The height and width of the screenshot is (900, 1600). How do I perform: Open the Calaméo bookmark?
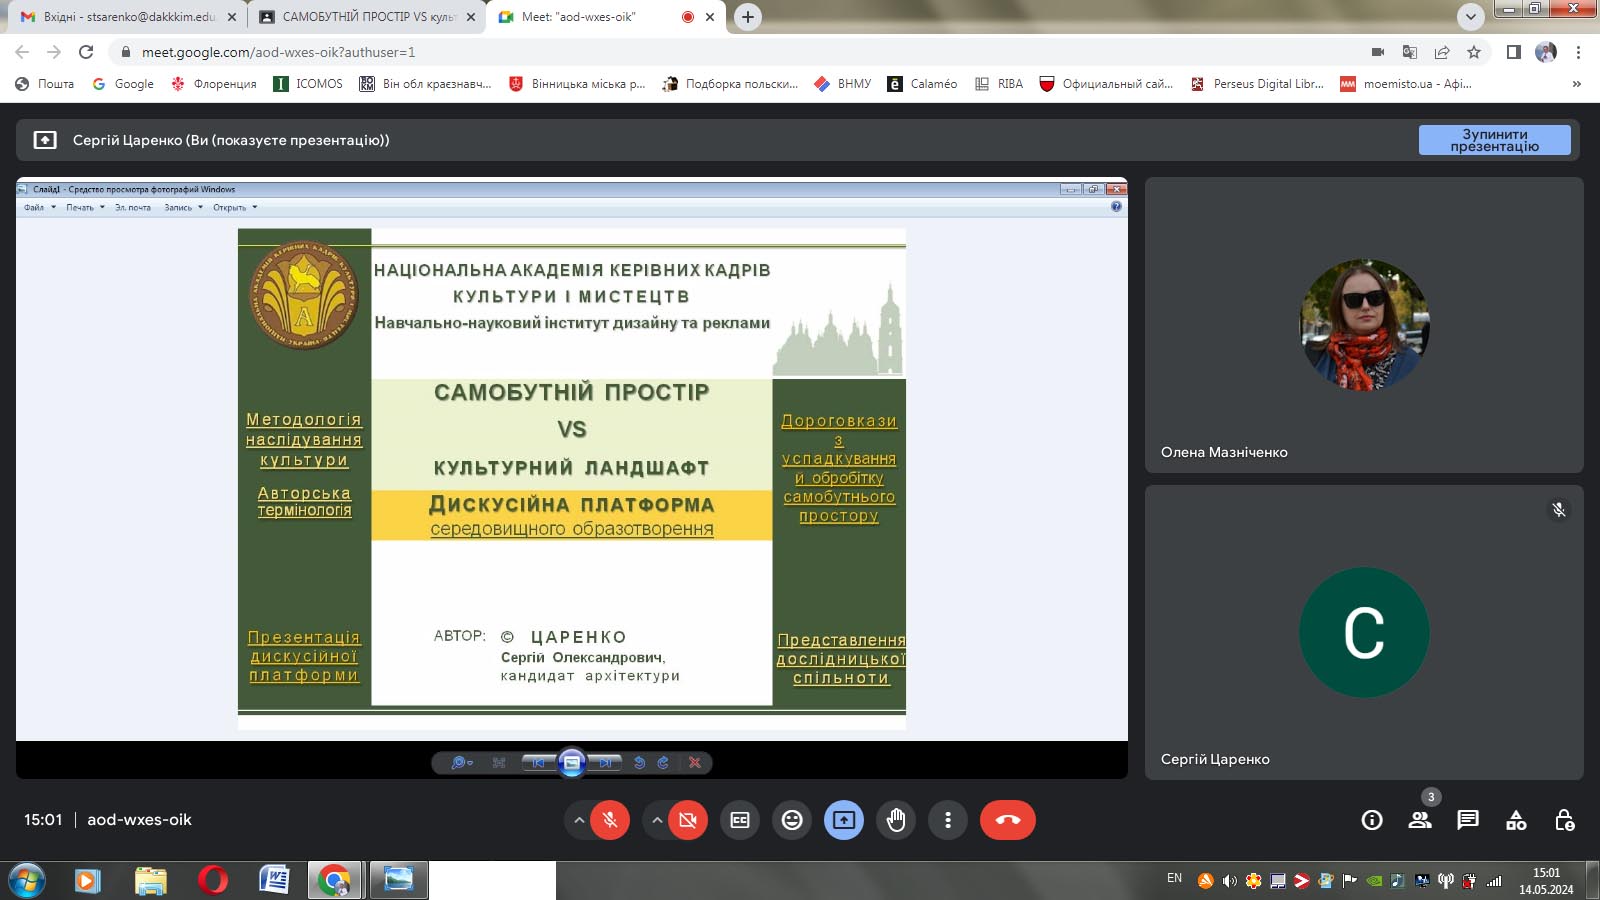pos(922,84)
